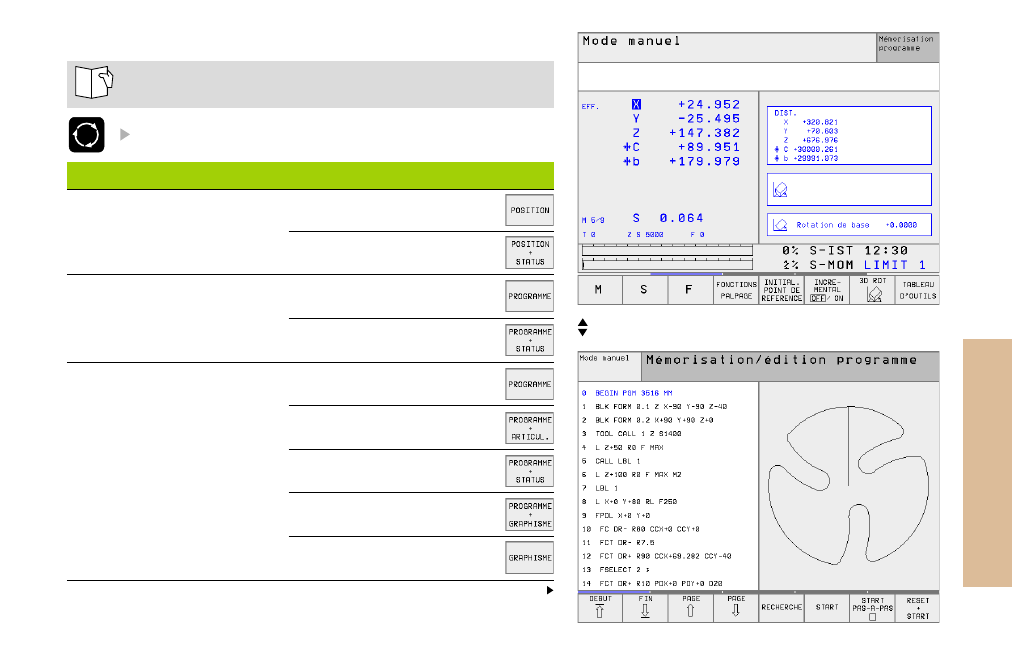Click the DIST. distance-to-go status box
This screenshot has width=1012, height=655.
pyautogui.click(x=849, y=136)
